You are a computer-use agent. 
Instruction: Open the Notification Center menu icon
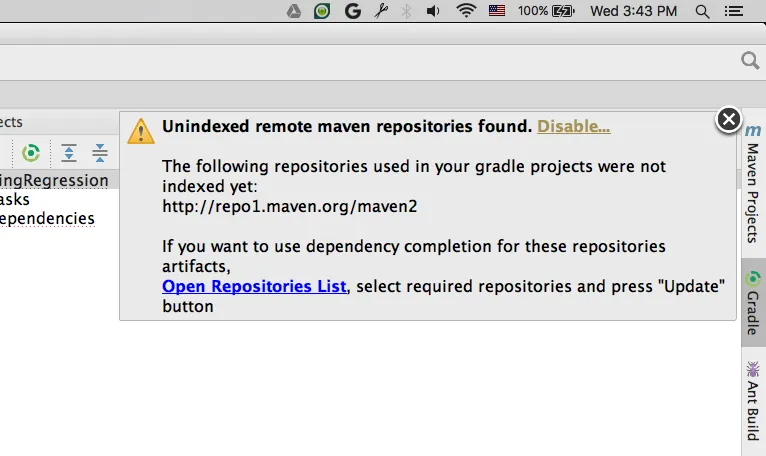click(733, 11)
